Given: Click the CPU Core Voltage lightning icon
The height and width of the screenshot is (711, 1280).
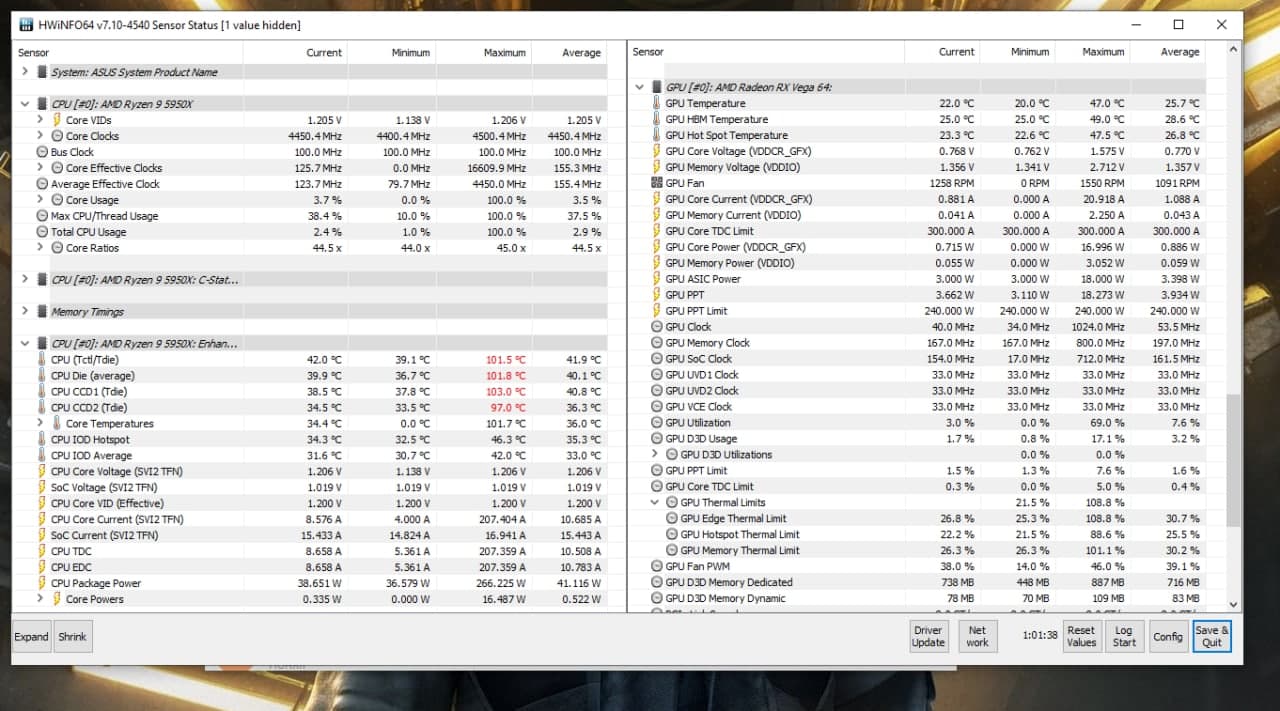Looking at the screenshot, I should 41,471.
